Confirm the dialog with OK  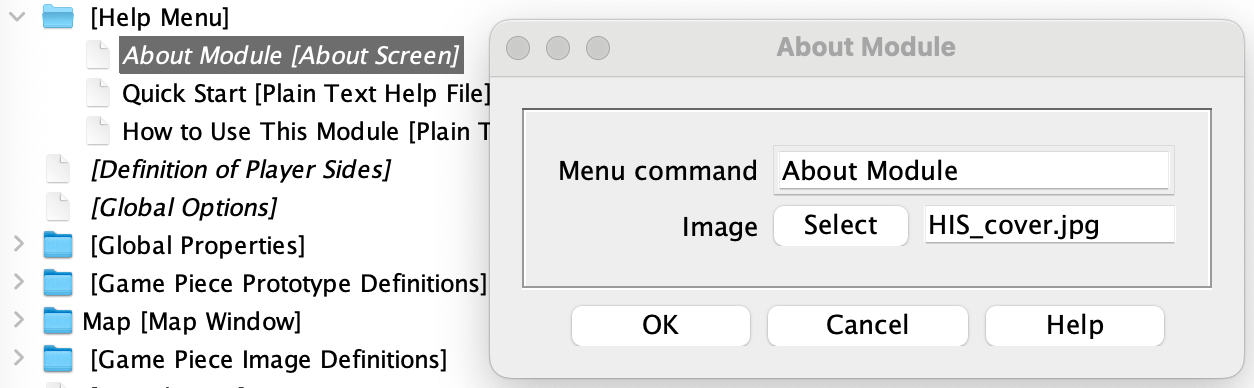point(660,325)
